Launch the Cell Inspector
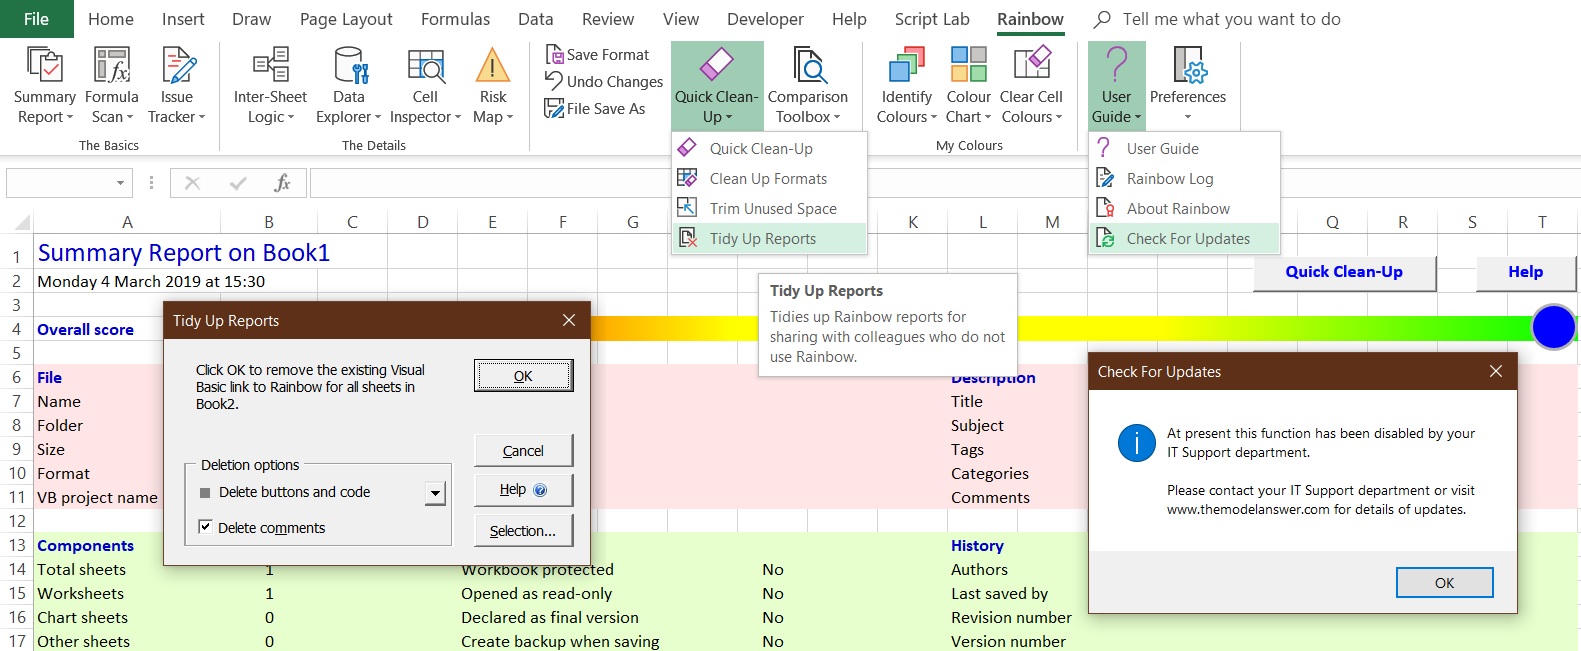This screenshot has width=1581, height=651. [425, 86]
